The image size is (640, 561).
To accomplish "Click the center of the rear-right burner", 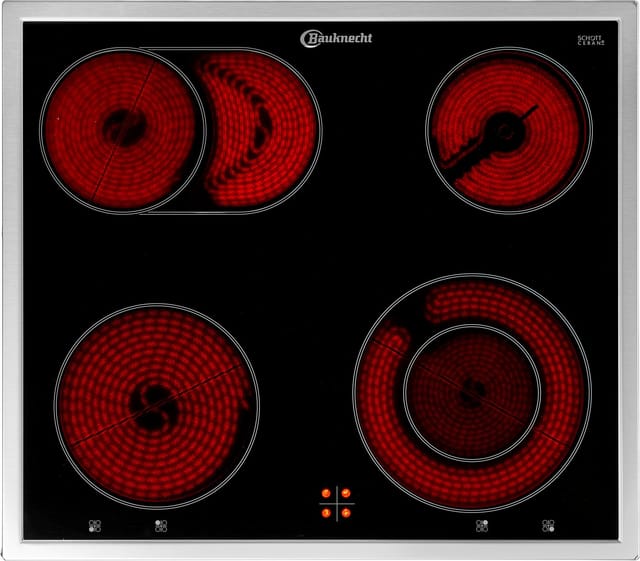I will coord(505,132).
